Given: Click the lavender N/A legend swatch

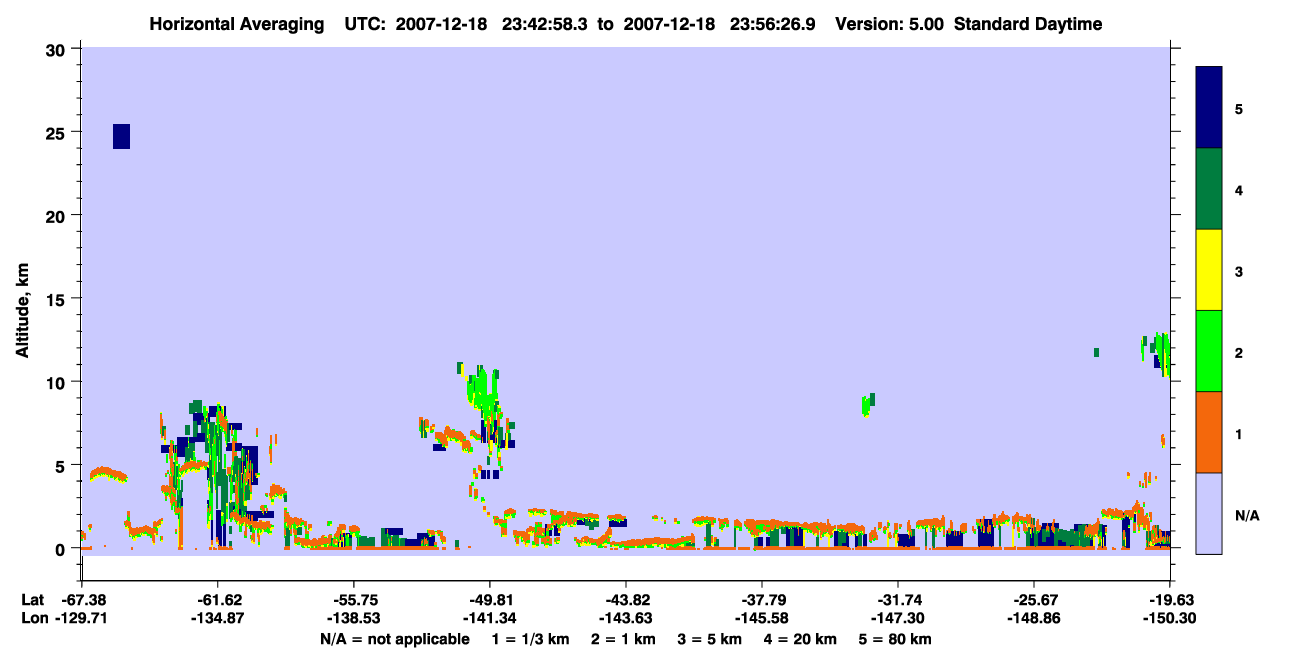Looking at the screenshot, I should click(1209, 513).
